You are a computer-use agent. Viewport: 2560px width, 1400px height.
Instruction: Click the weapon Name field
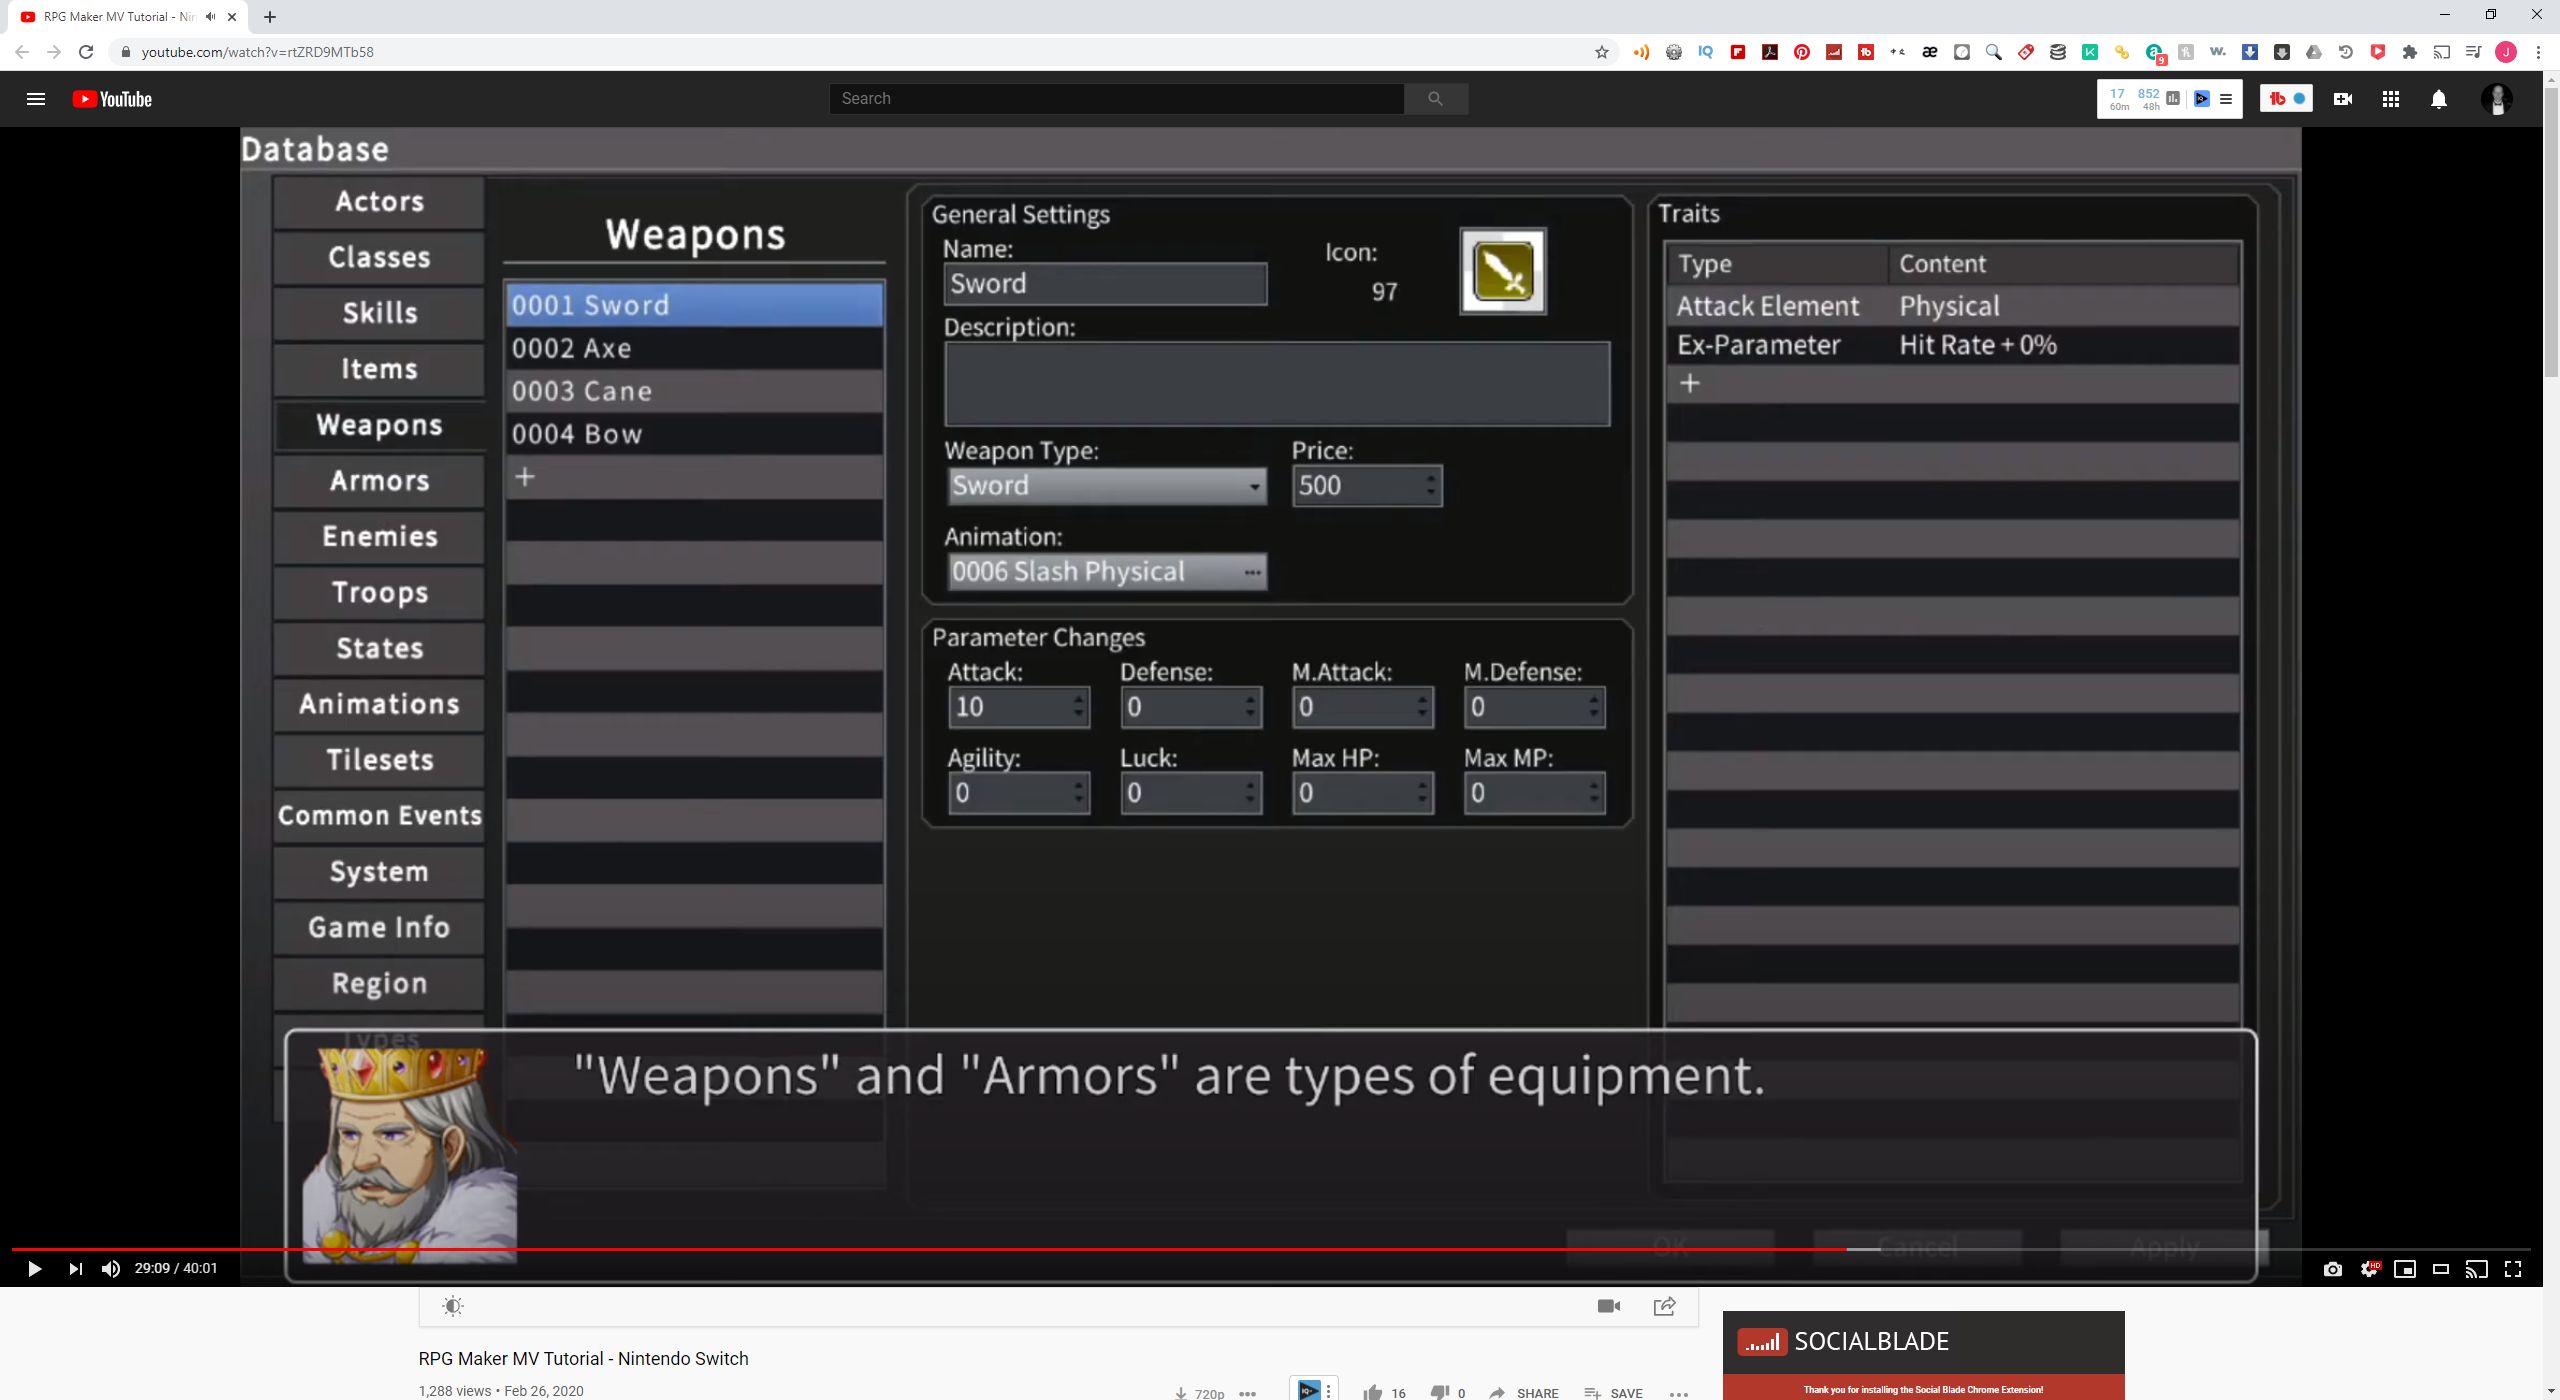tap(1105, 284)
